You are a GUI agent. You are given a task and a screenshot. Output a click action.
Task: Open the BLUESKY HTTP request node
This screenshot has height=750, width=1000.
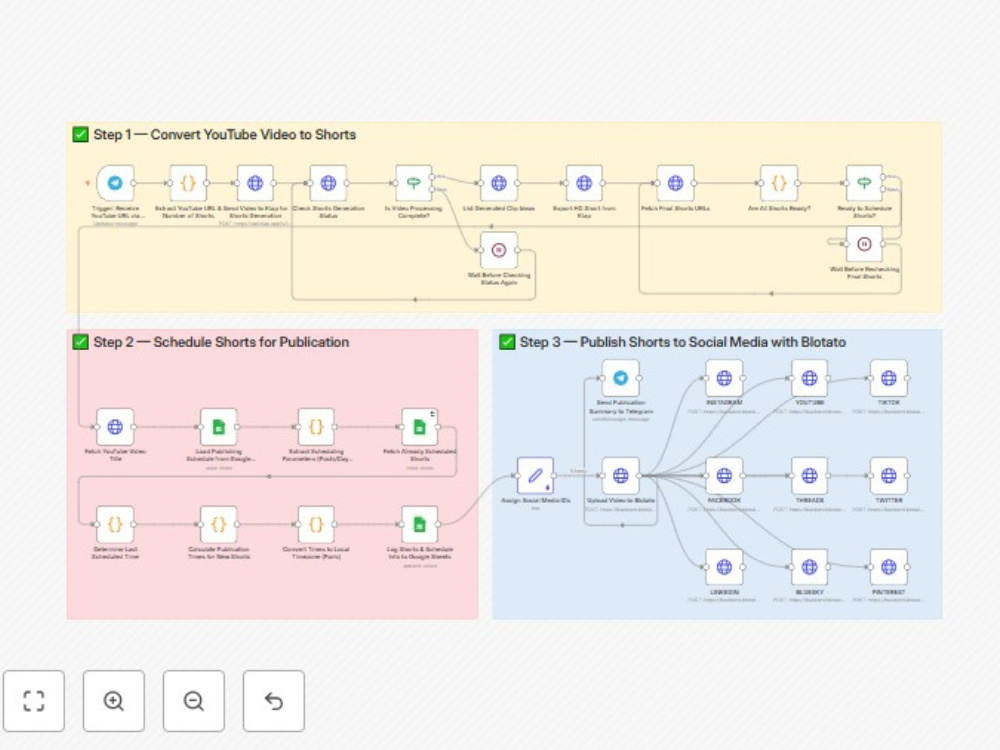click(809, 567)
